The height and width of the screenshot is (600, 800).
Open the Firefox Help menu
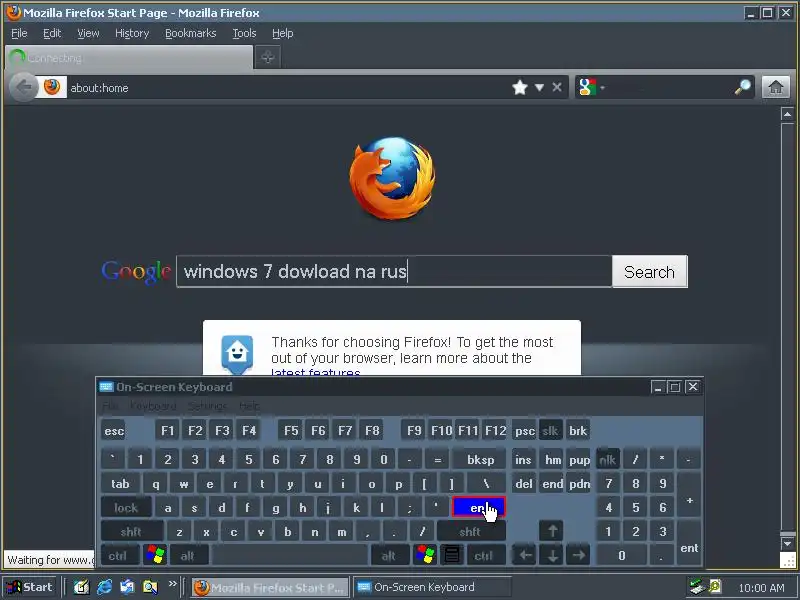[282, 33]
